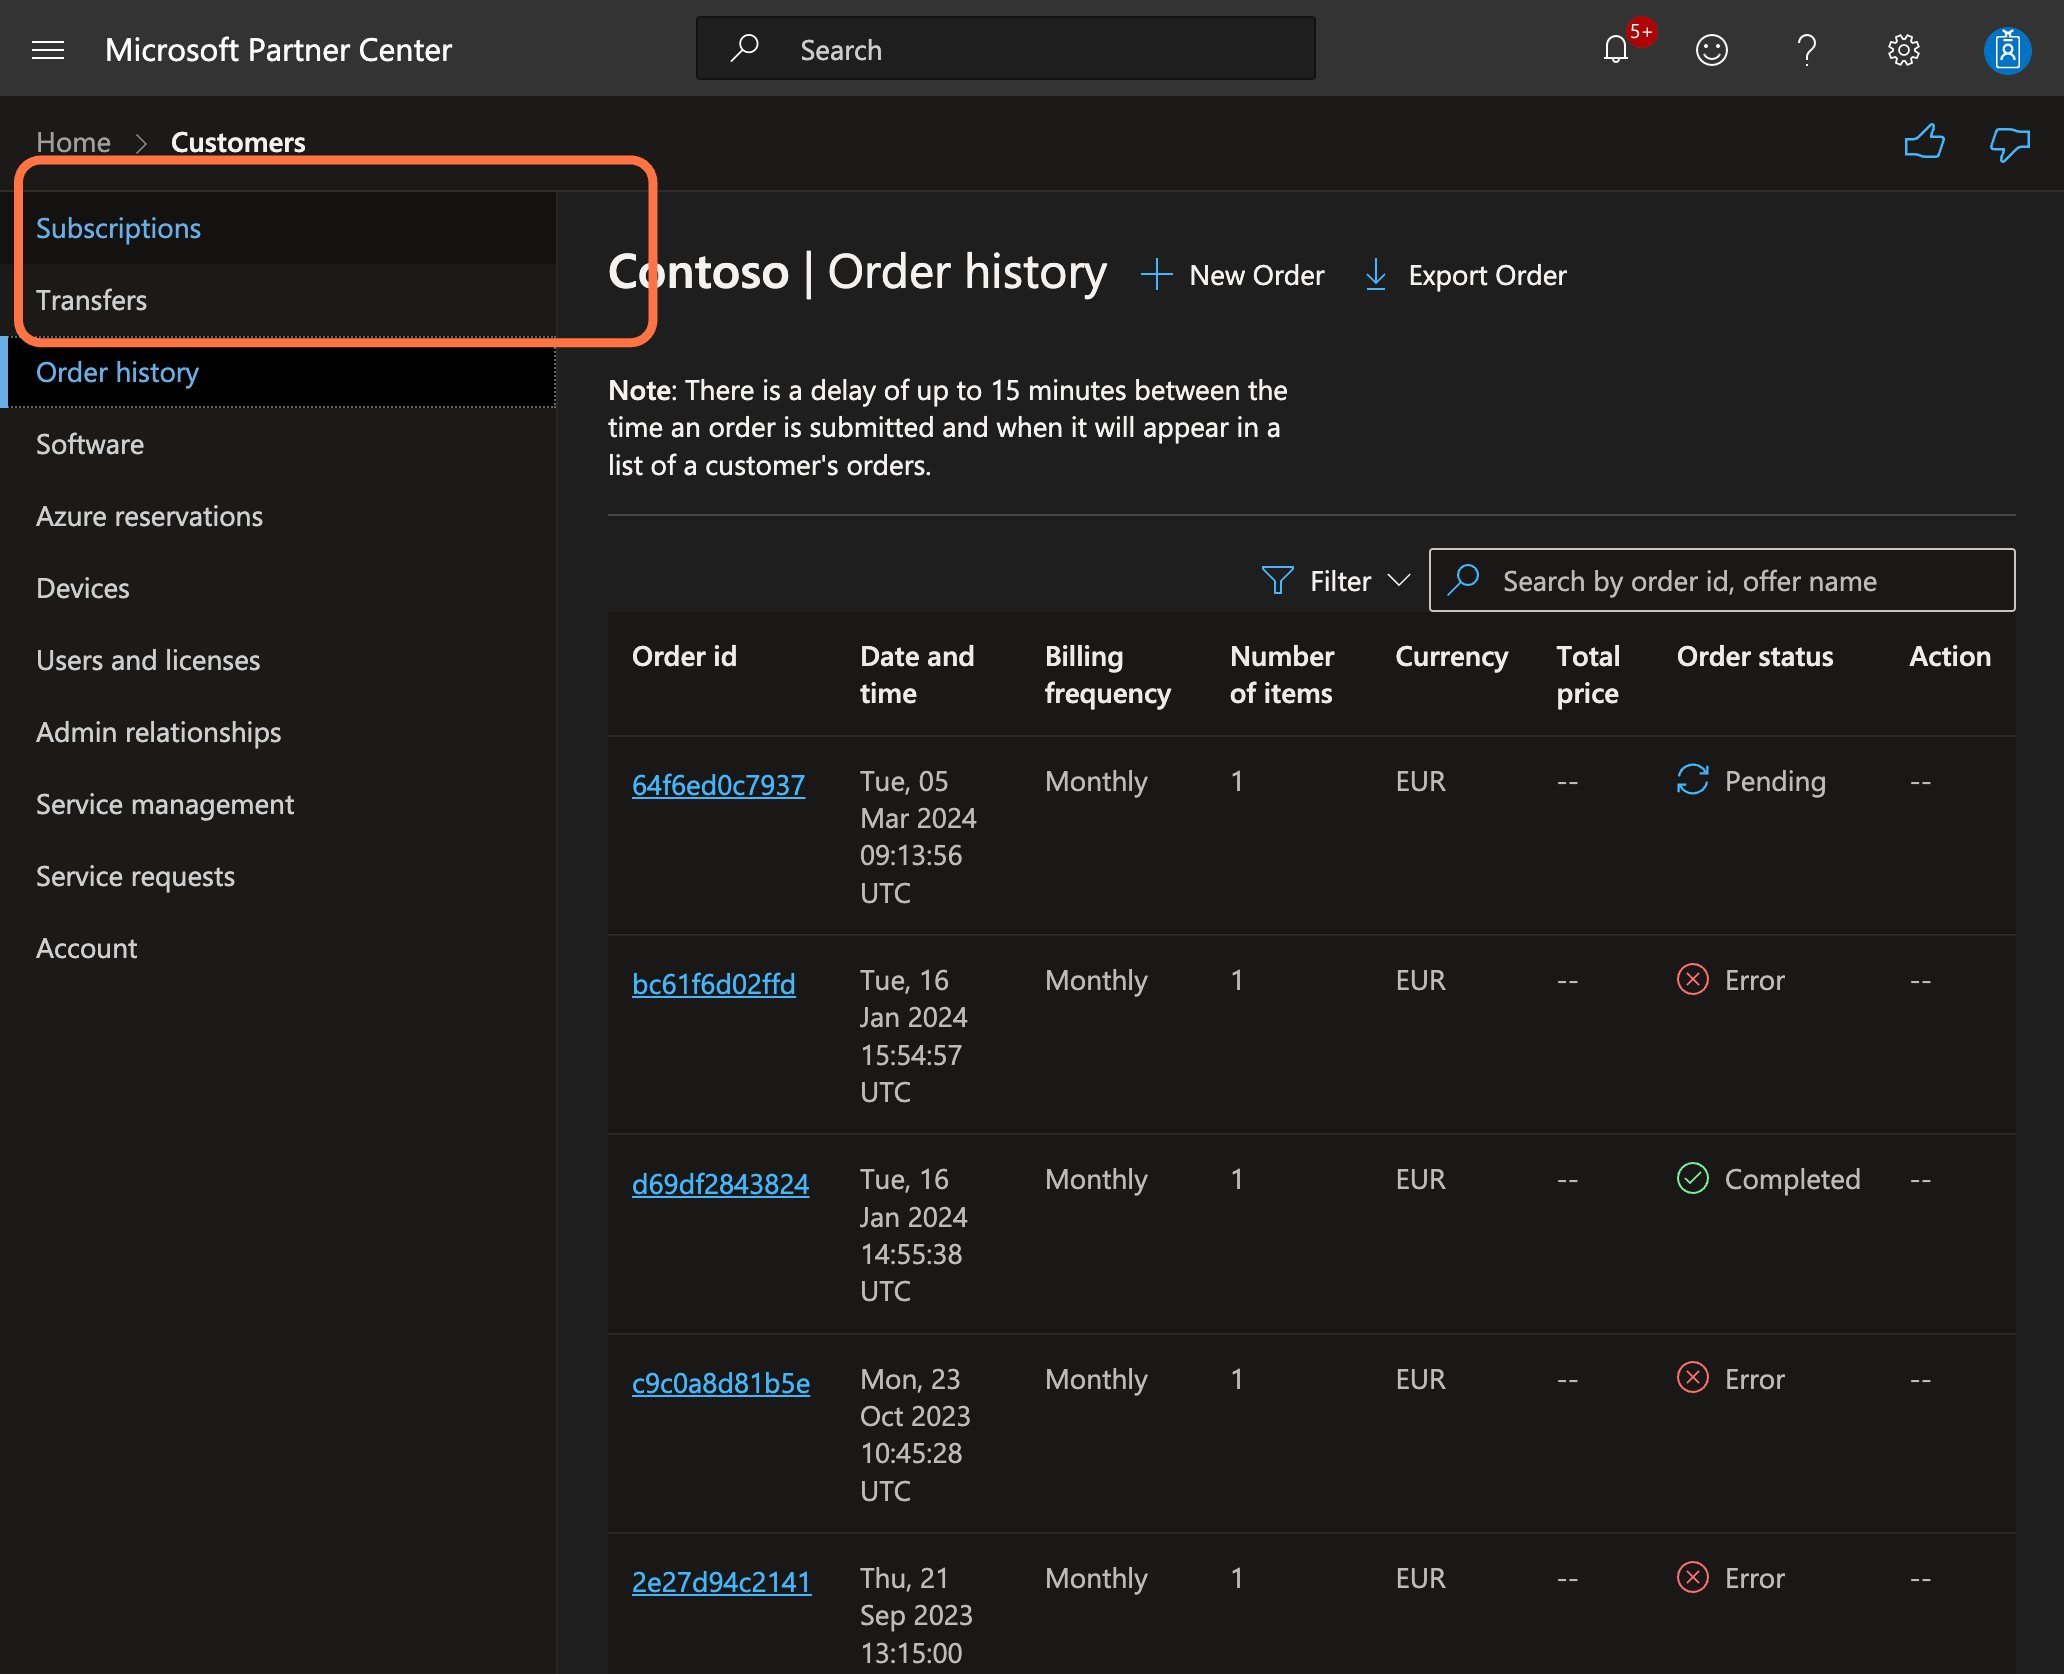This screenshot has height=1674, width=2064.
Task: Click the magnifier in order search box
Action: 1464,579
